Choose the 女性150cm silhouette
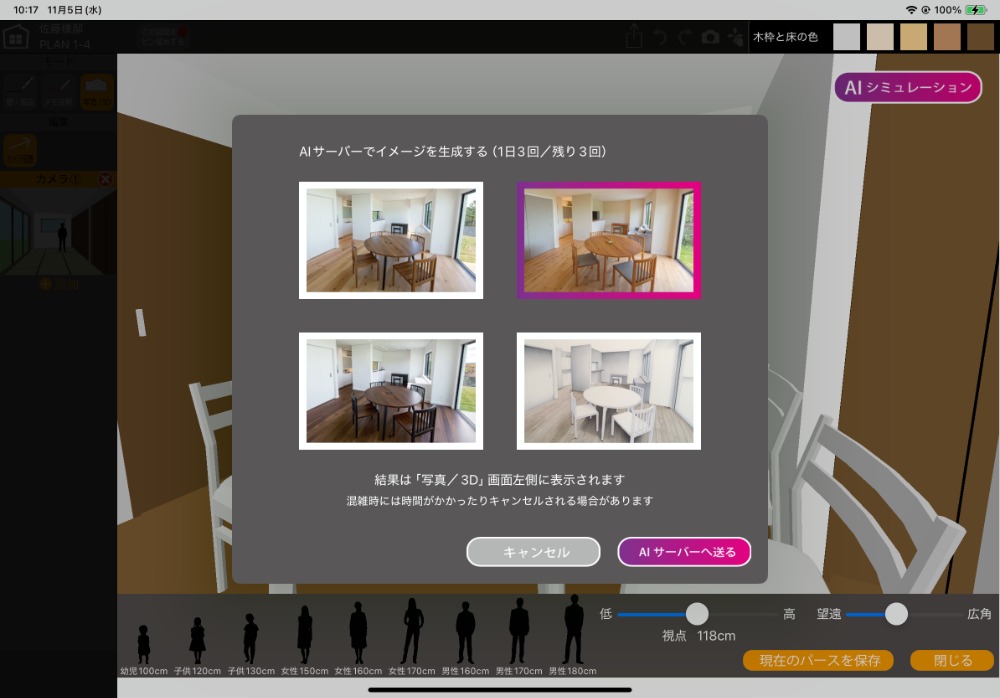 click(305, 634)
